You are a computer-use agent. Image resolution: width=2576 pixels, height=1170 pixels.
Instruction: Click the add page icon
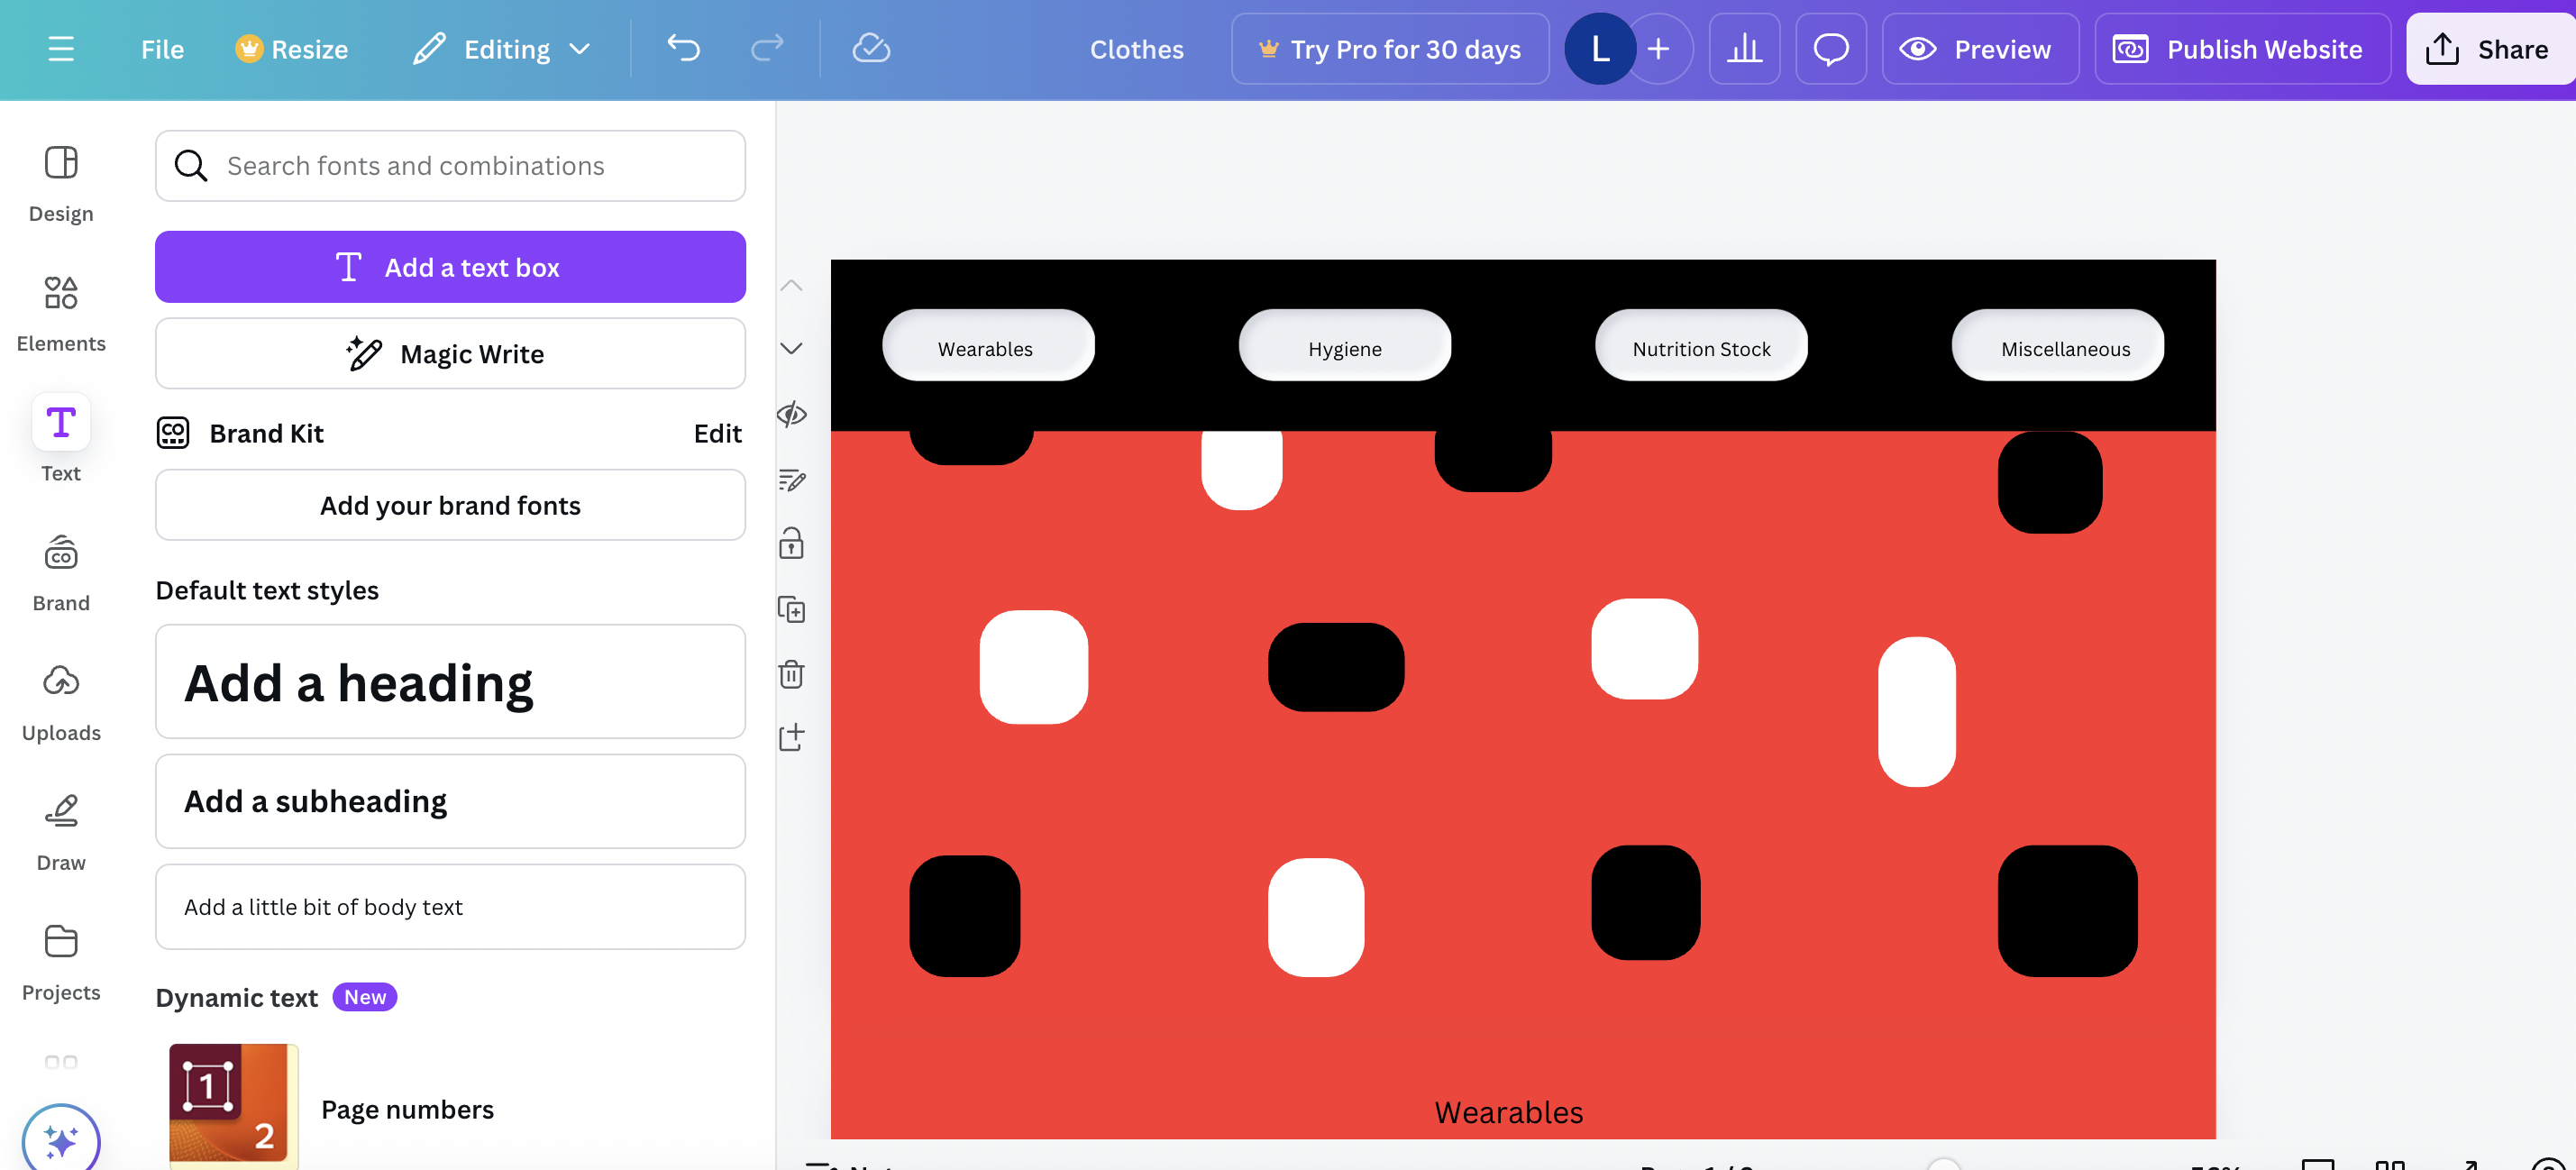click(791, 738)
